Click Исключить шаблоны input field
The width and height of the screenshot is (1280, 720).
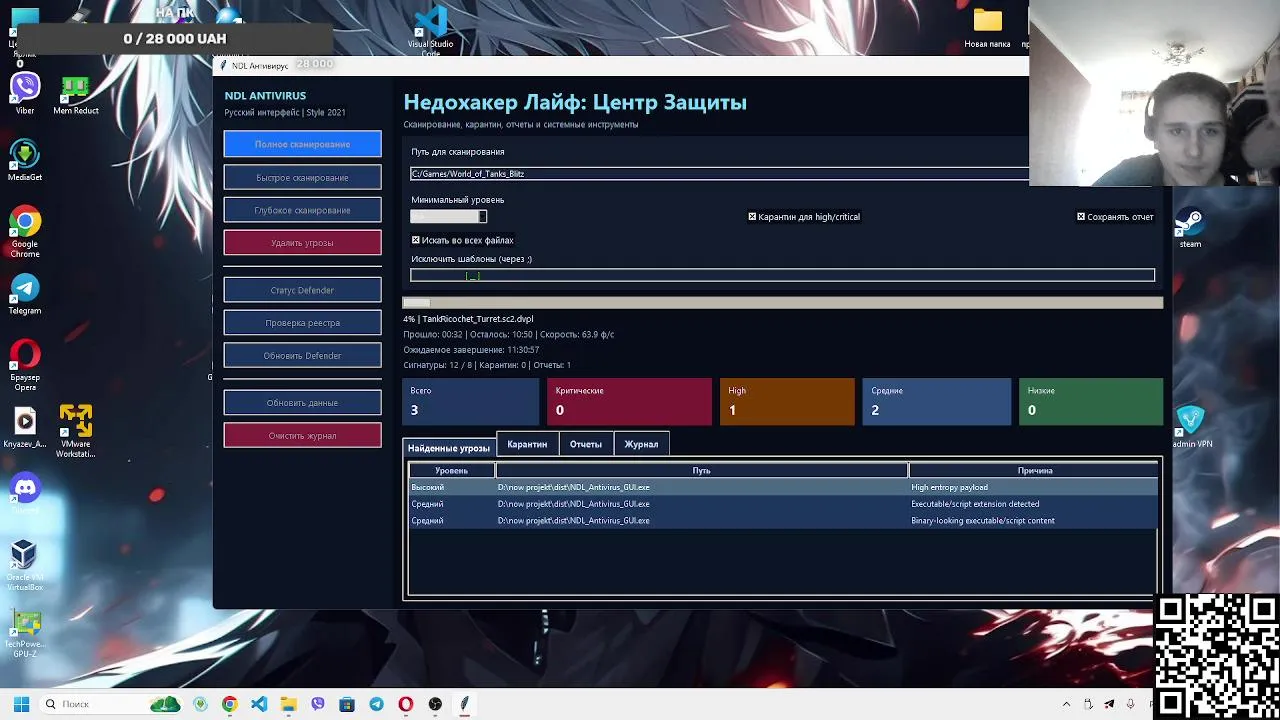783,275
